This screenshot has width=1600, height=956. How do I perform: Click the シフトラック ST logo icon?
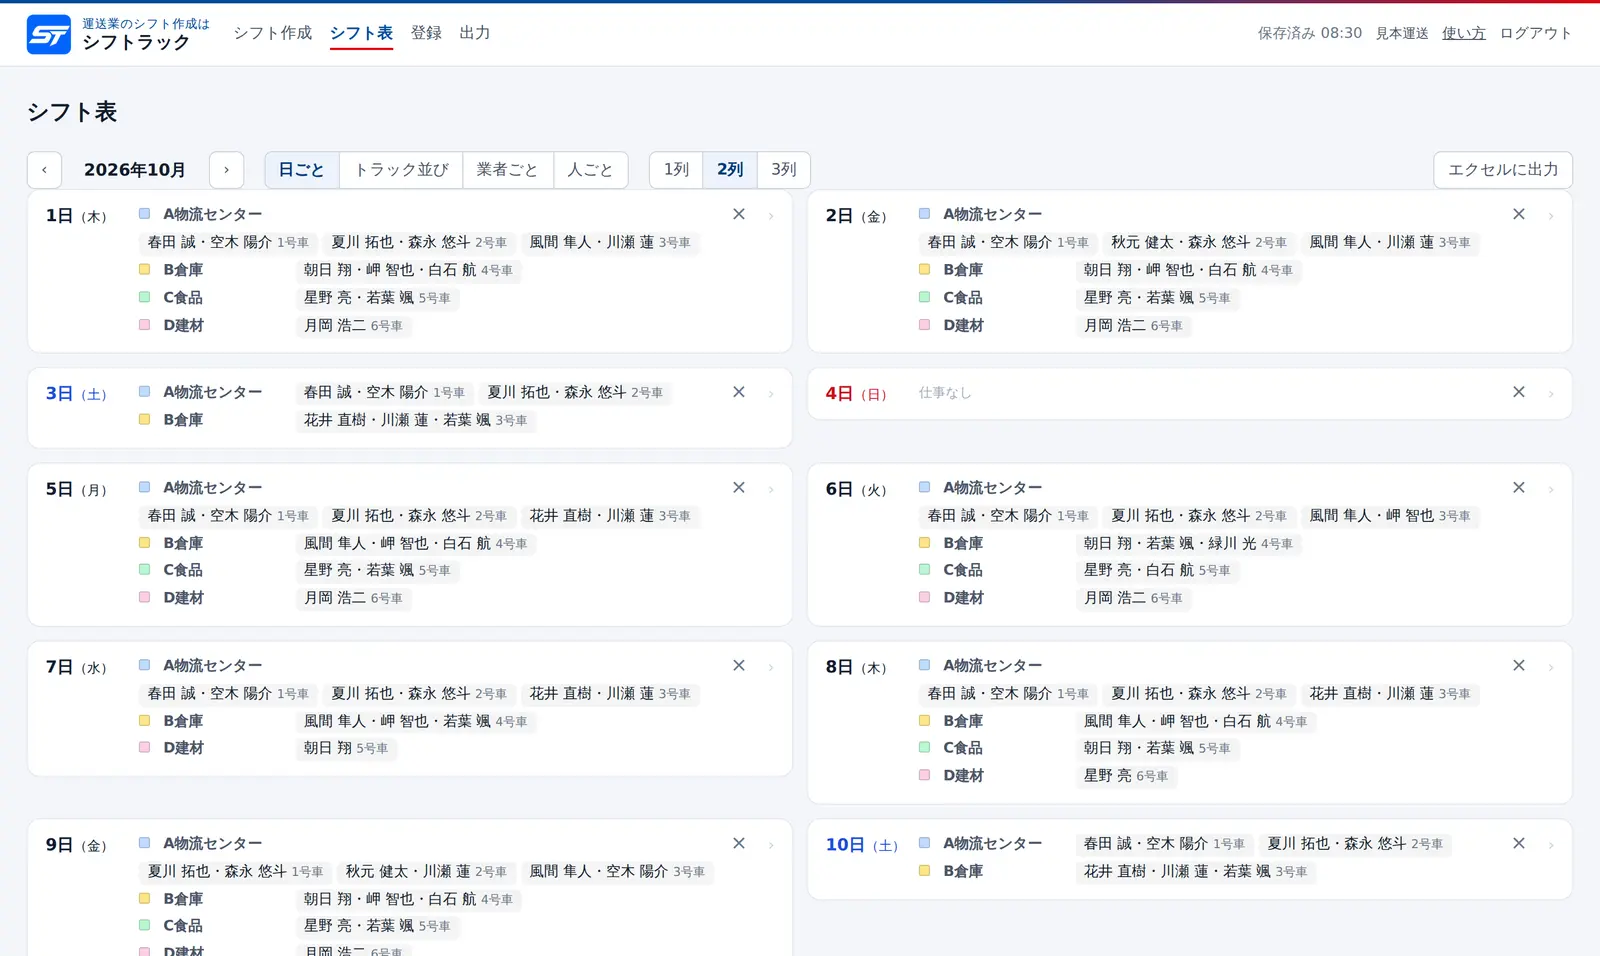pos(48,34)
